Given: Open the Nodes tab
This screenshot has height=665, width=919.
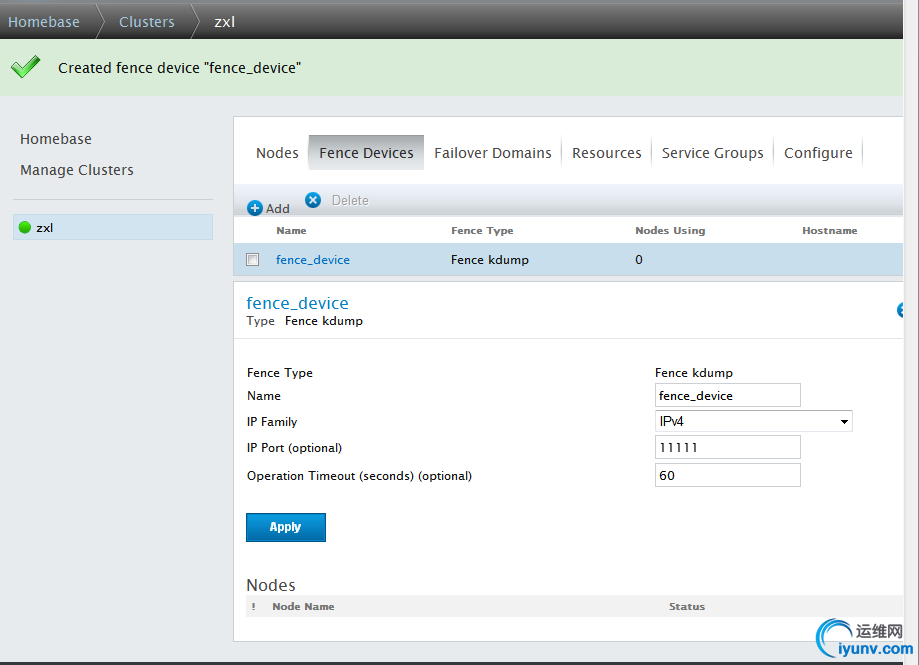Looking at the screenshot, I should [277, 153].
